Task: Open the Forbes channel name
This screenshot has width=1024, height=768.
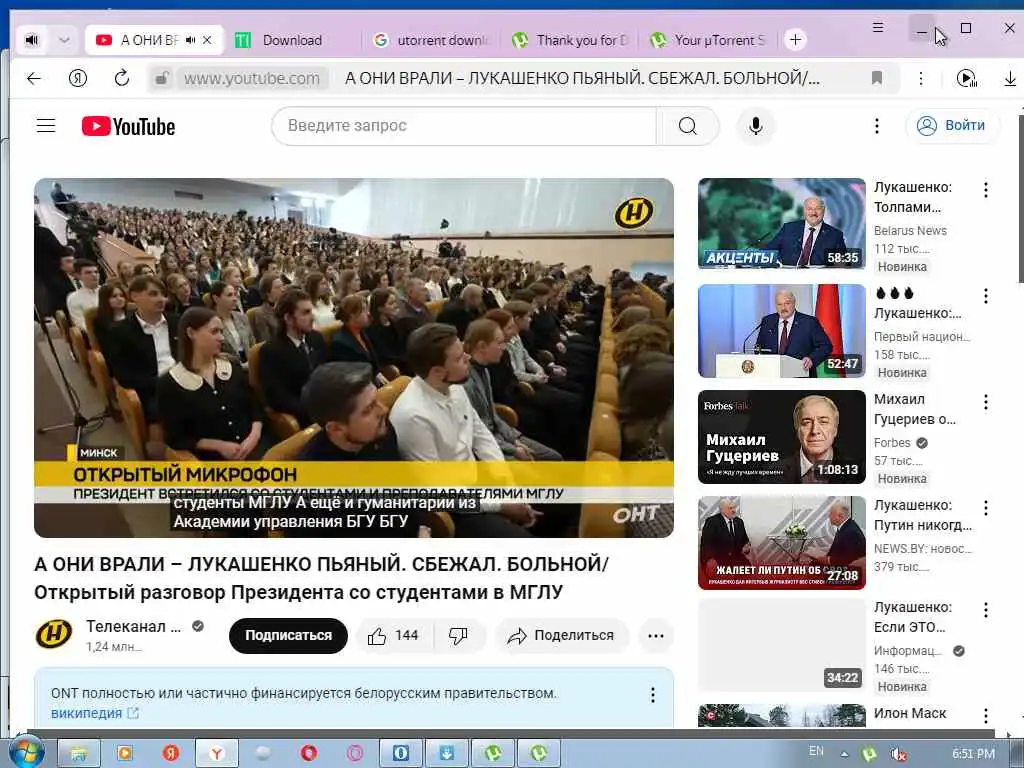Action: [892, 443]
